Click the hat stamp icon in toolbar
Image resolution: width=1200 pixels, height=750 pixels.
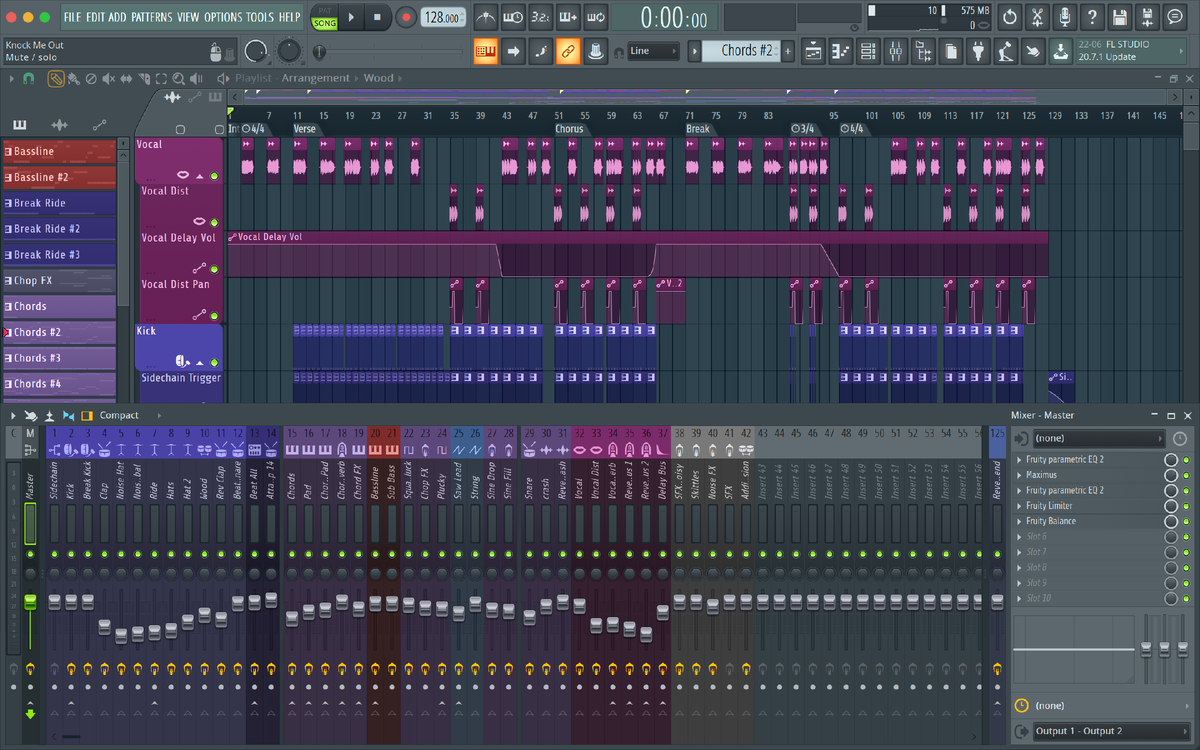click(x=595, y=51)
